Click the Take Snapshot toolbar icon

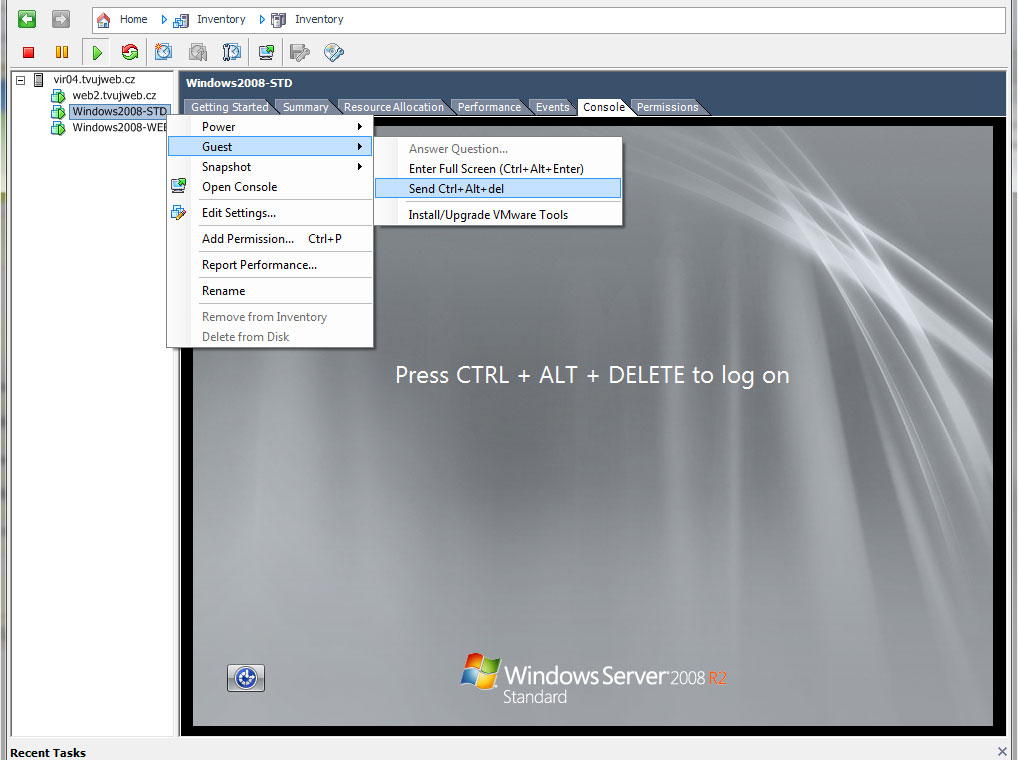163,52
